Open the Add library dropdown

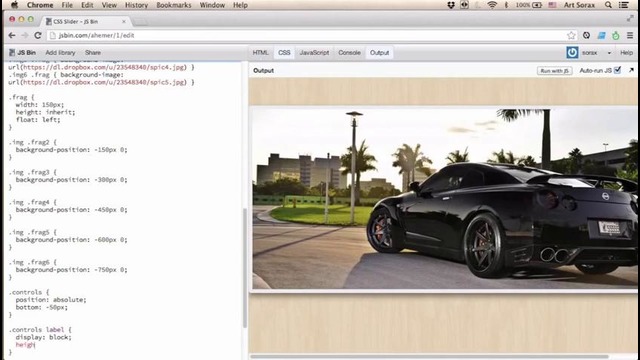[60, 53]
